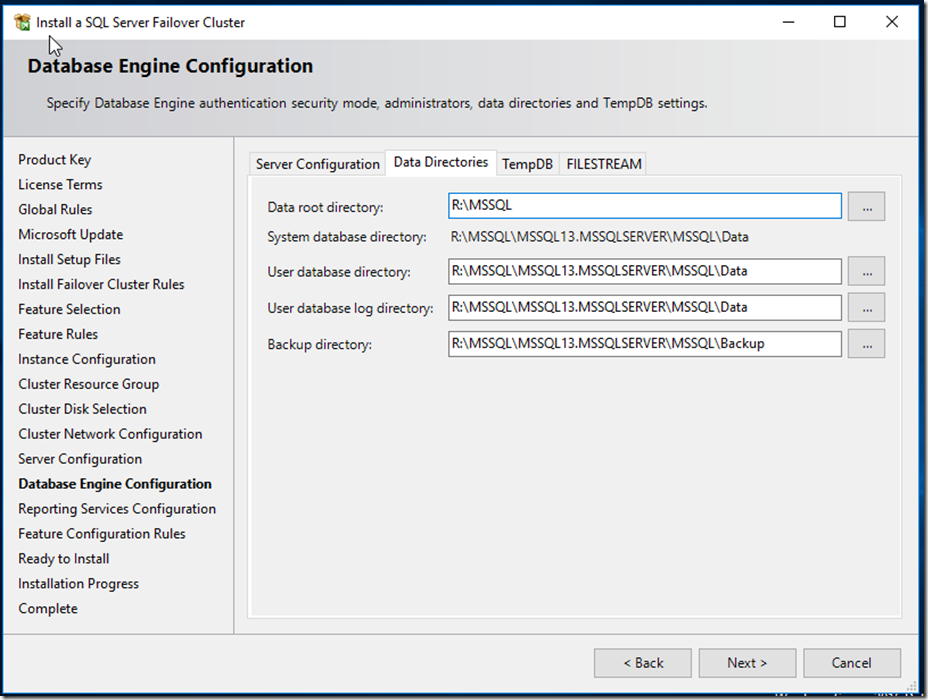Select Reporting Services Configuration step

[x=117, y=509]
